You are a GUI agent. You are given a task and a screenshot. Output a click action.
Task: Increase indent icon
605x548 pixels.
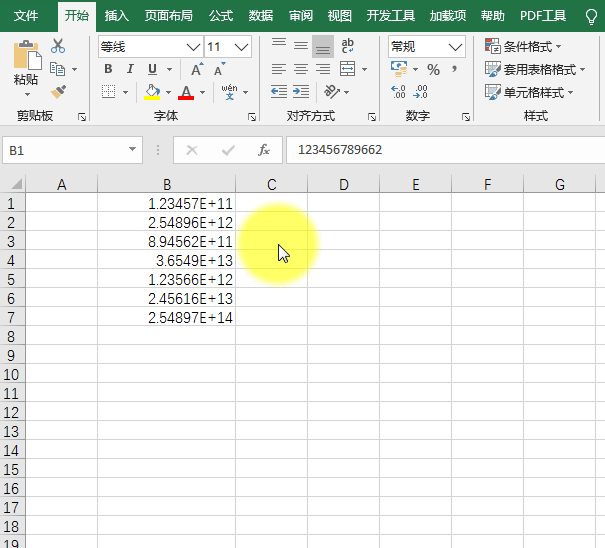tap(301, 92)
